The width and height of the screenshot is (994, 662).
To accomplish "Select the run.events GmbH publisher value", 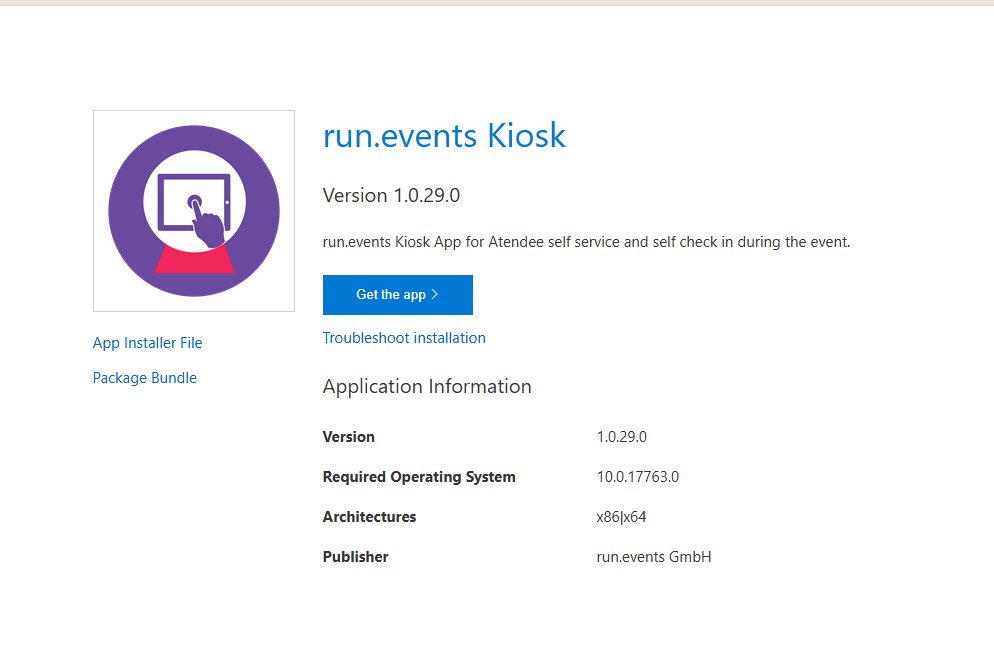I will tap(654, 557).
